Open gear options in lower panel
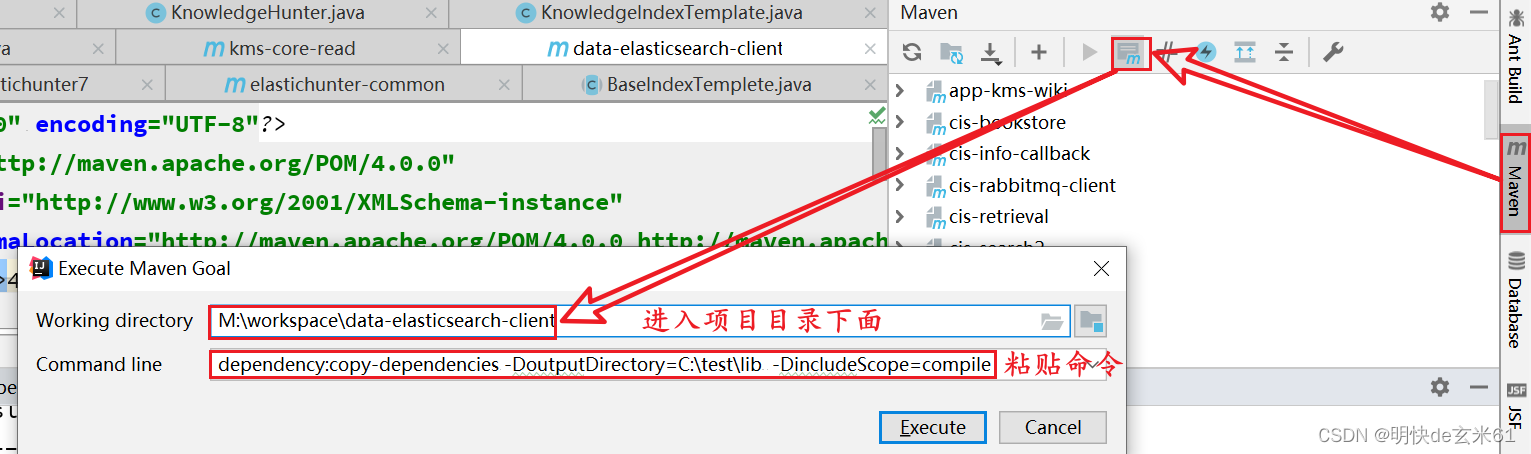 click(x=1440, y=387)
